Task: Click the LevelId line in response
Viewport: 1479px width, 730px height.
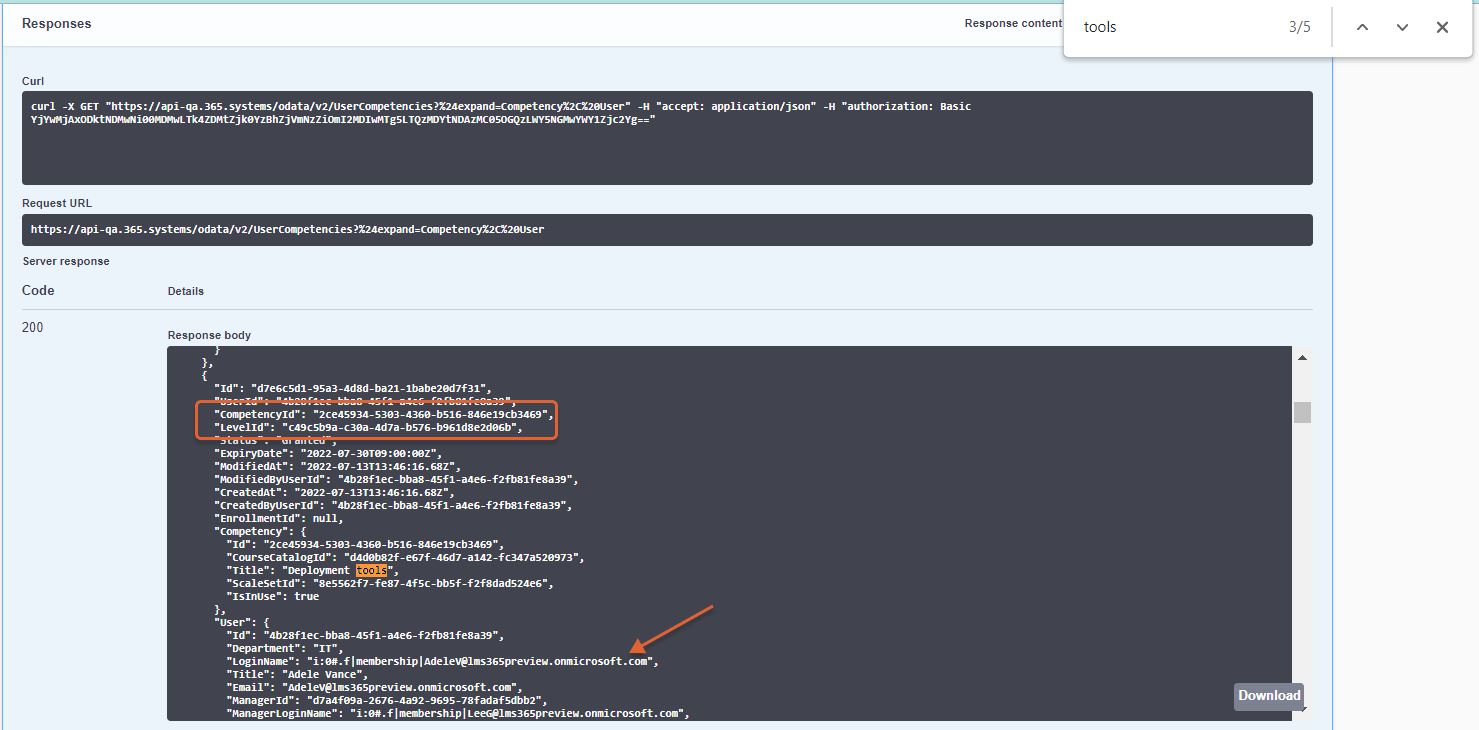Action: click(x=368, y=428)
